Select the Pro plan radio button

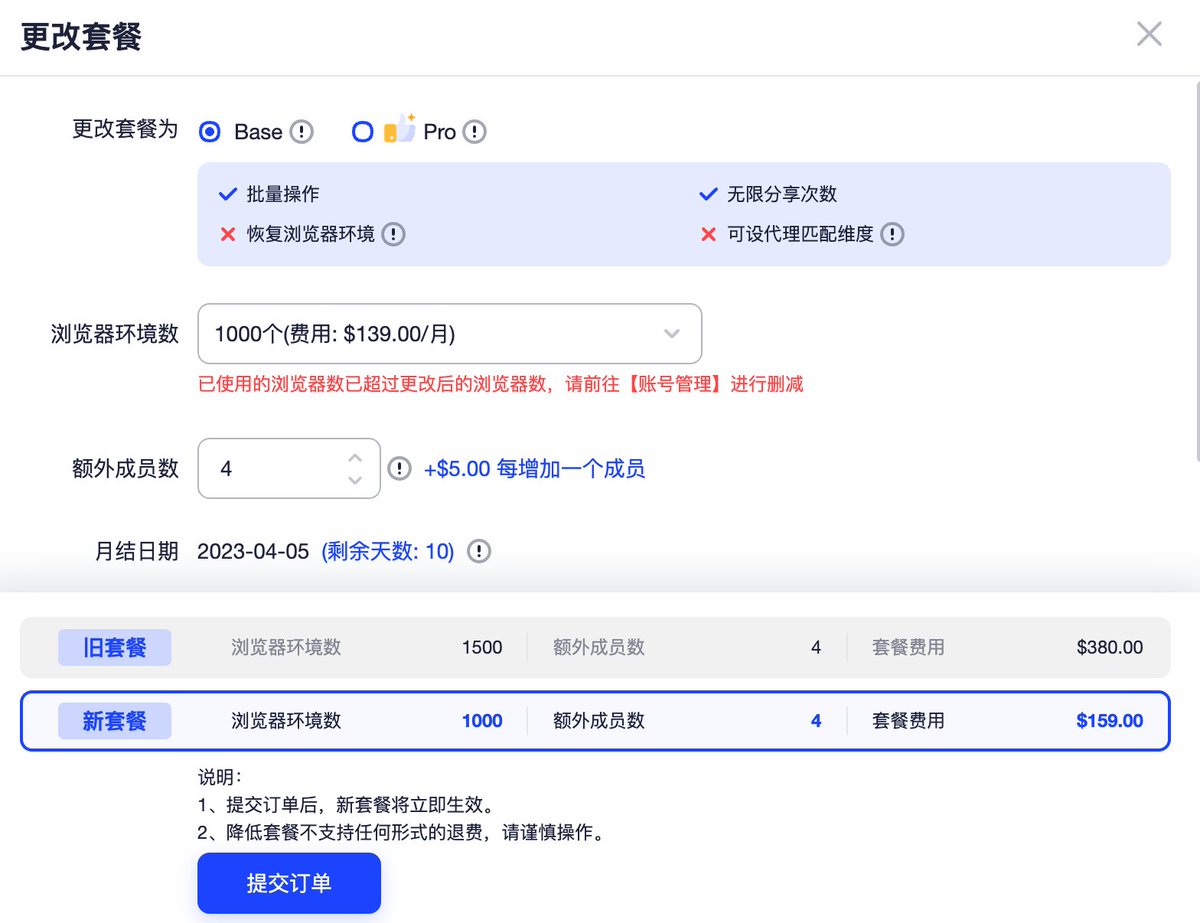coord(362,131)
